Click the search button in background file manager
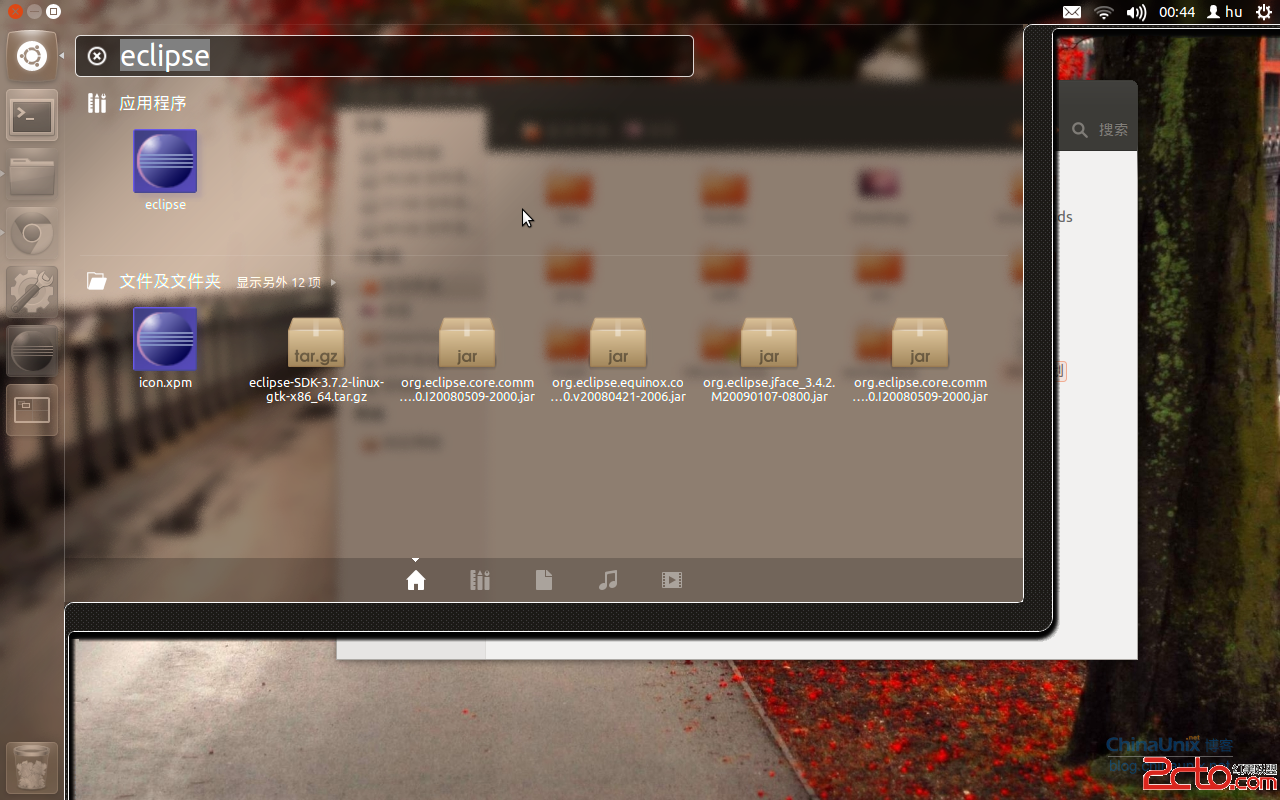This screenshot has height=800, width=1280. click(x=1100, y=130)
